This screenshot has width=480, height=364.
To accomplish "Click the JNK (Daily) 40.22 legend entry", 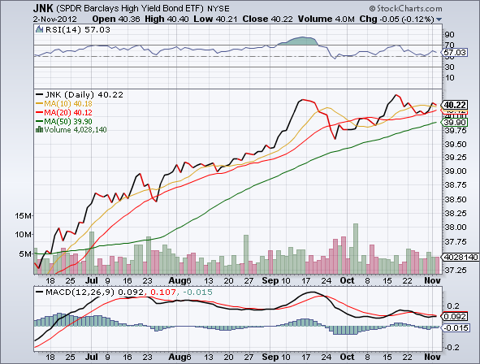I will (x=84, y=95).
